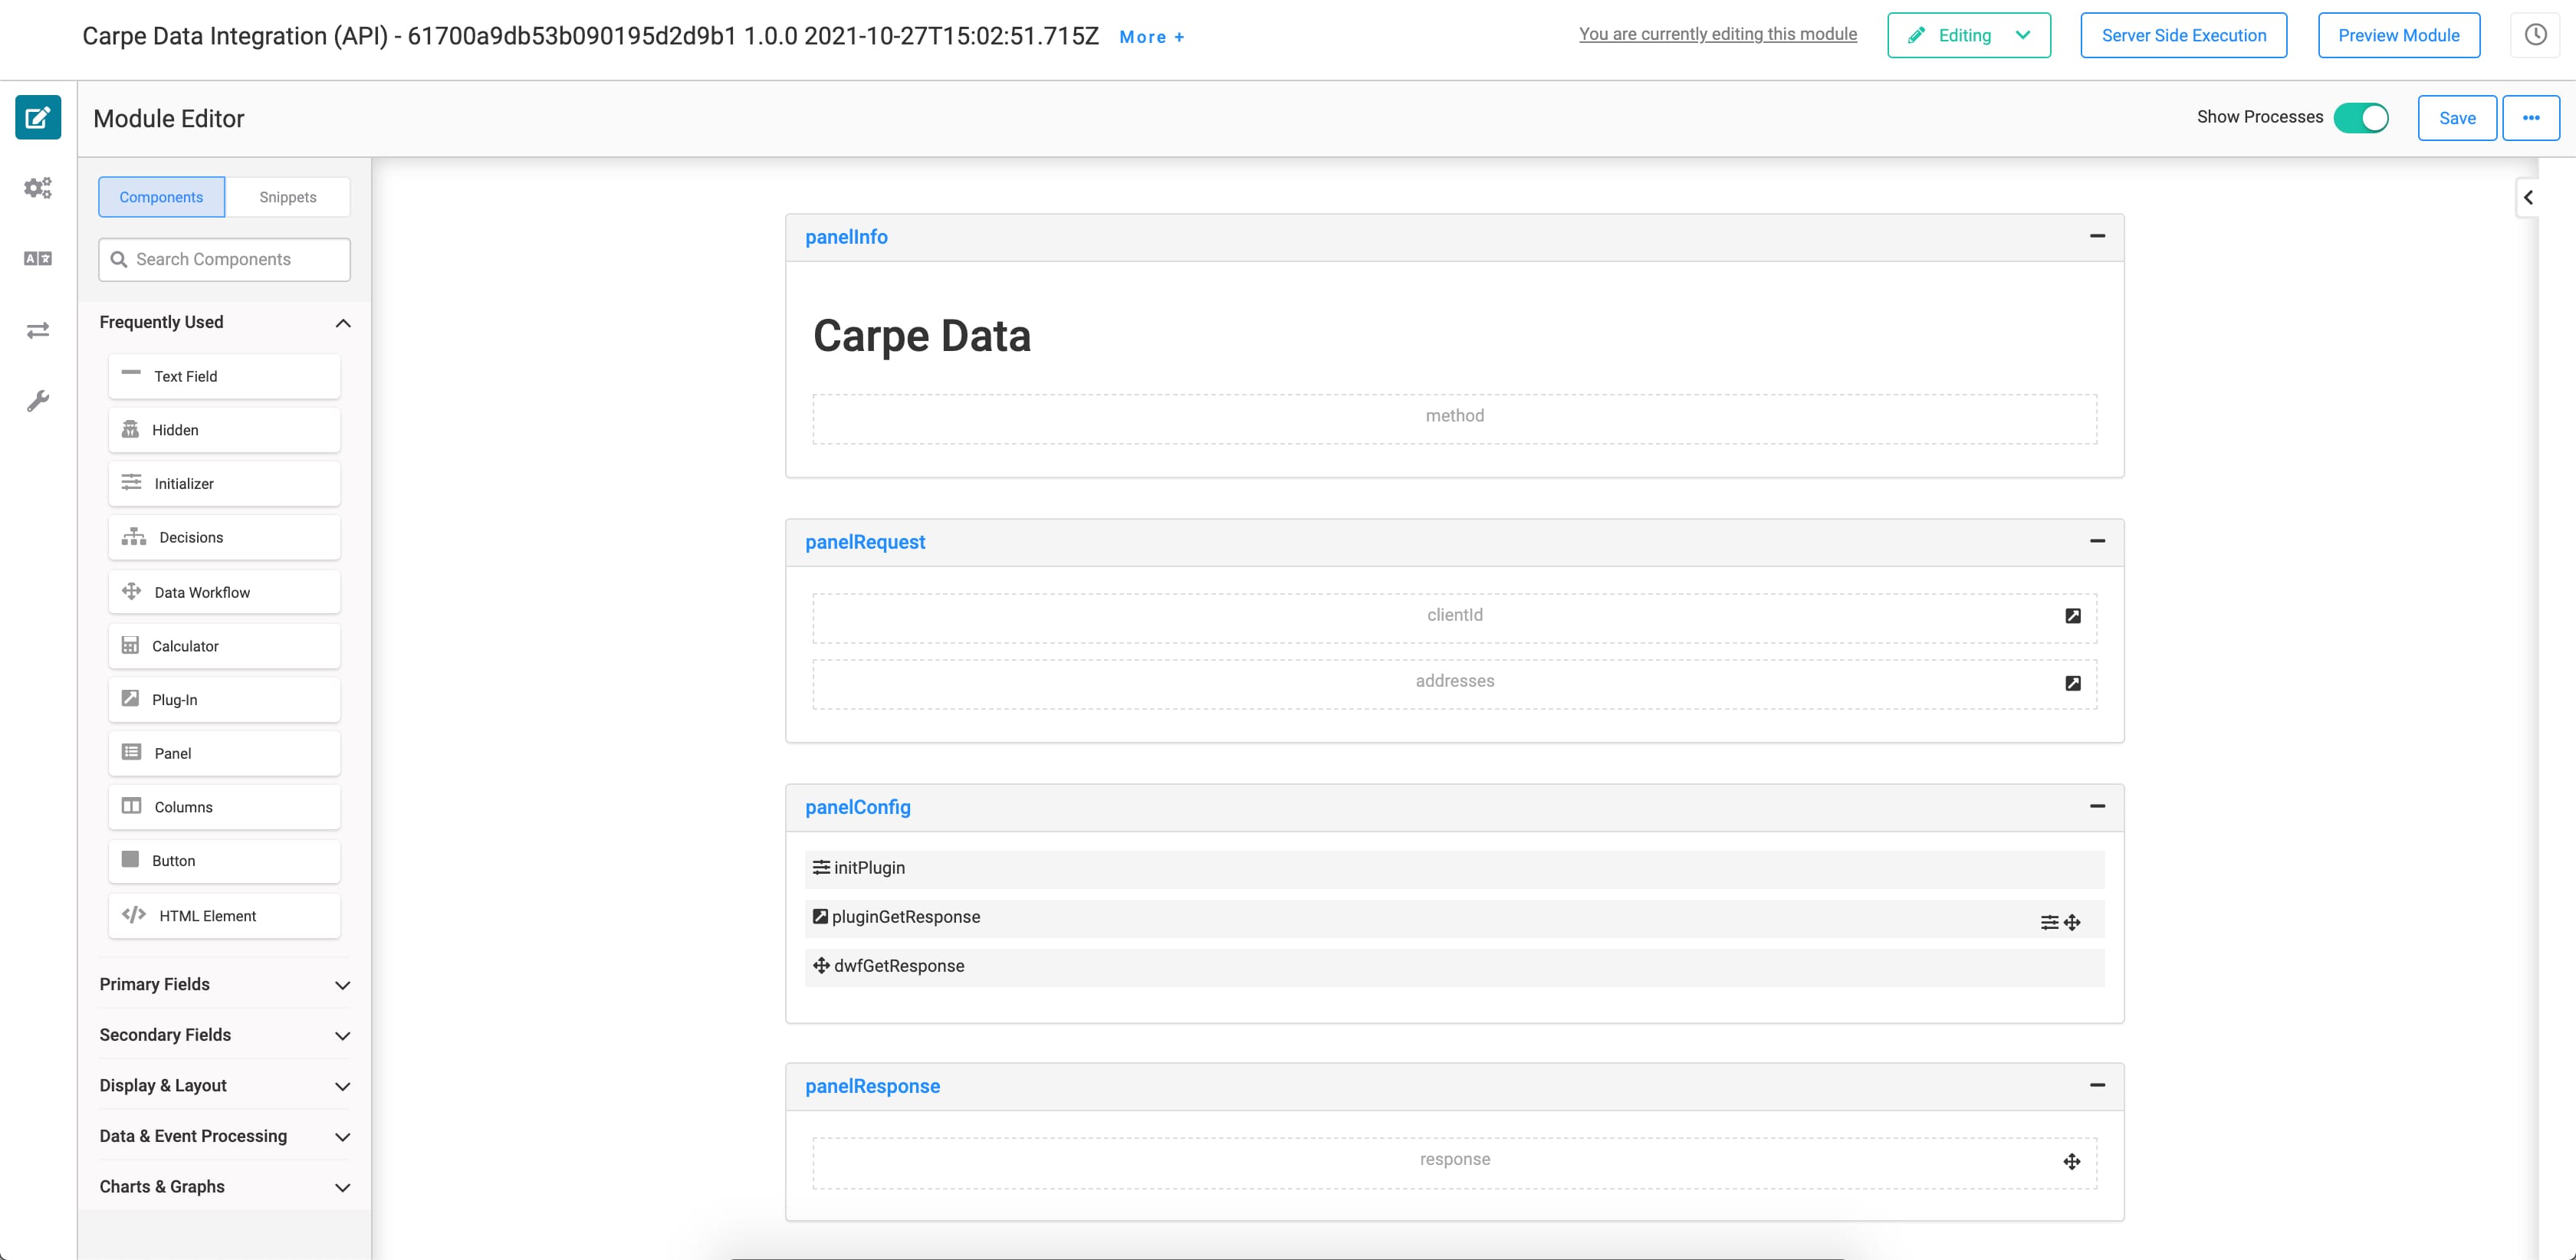
Task: Click the panelConfig title
Action: 858,807
